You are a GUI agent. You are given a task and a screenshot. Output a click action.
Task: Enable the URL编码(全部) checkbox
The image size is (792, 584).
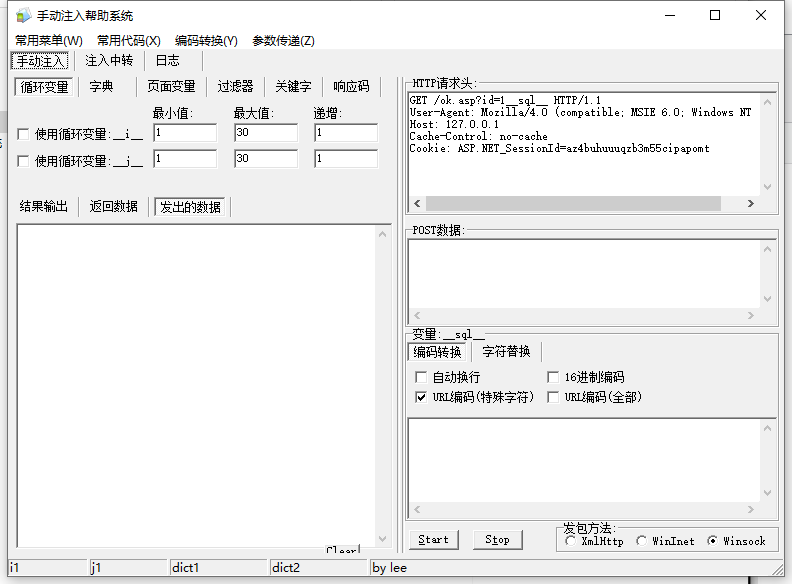point(553,397)
